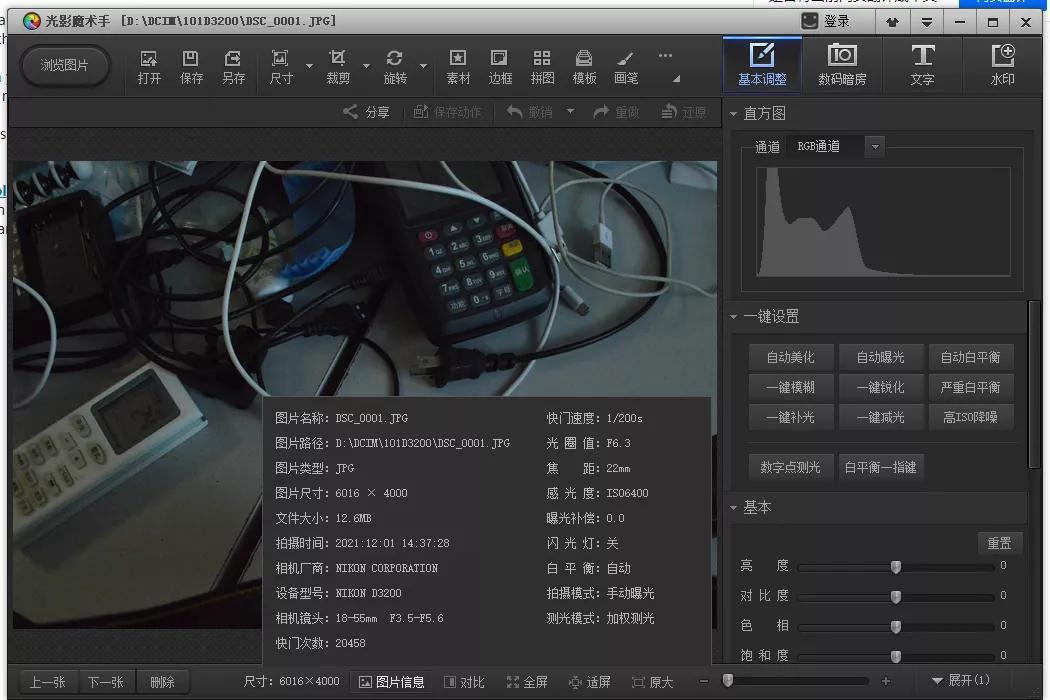Switch to the Text (文字) tab

922,65
